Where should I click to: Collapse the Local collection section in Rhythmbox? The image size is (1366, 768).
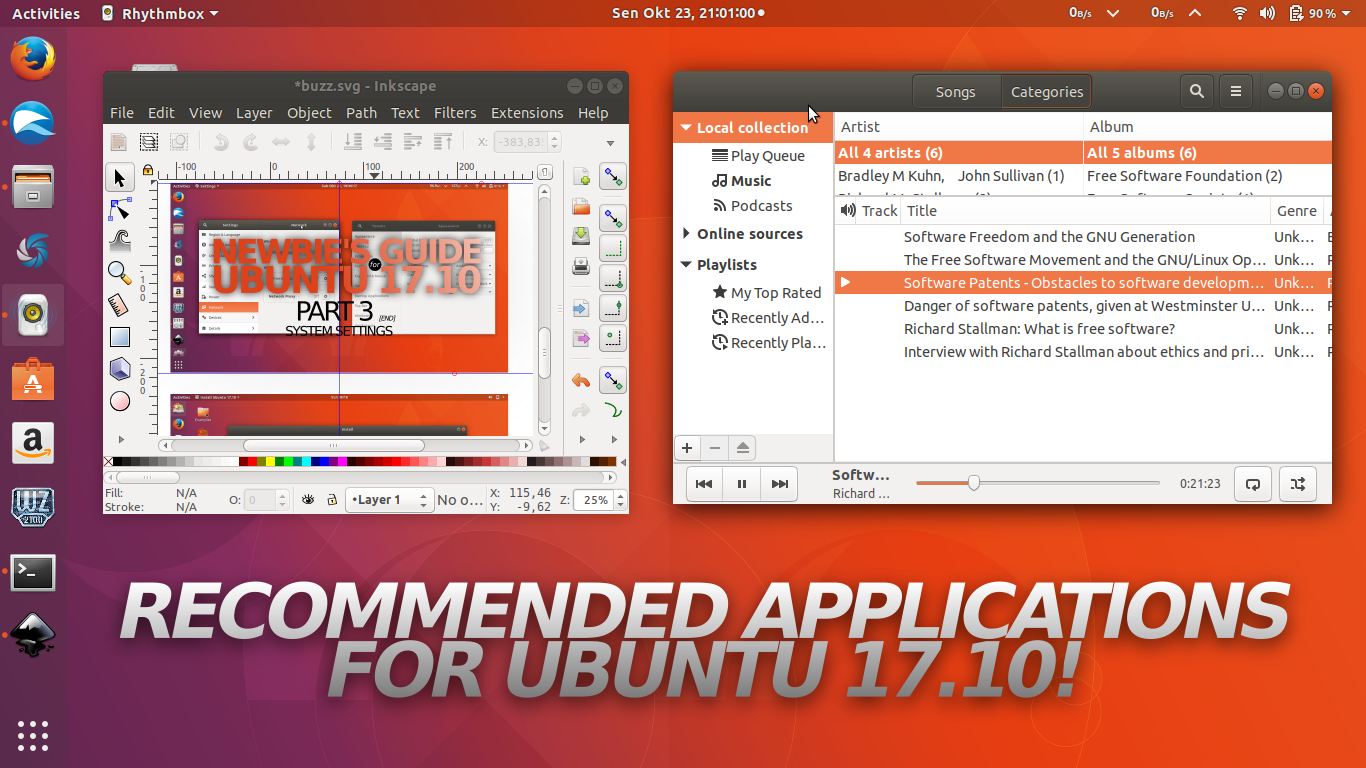686,128
